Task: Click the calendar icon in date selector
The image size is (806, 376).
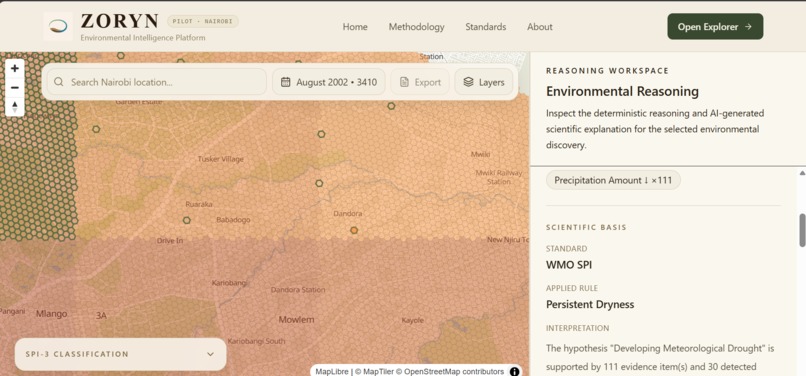Action: point(286,82)
